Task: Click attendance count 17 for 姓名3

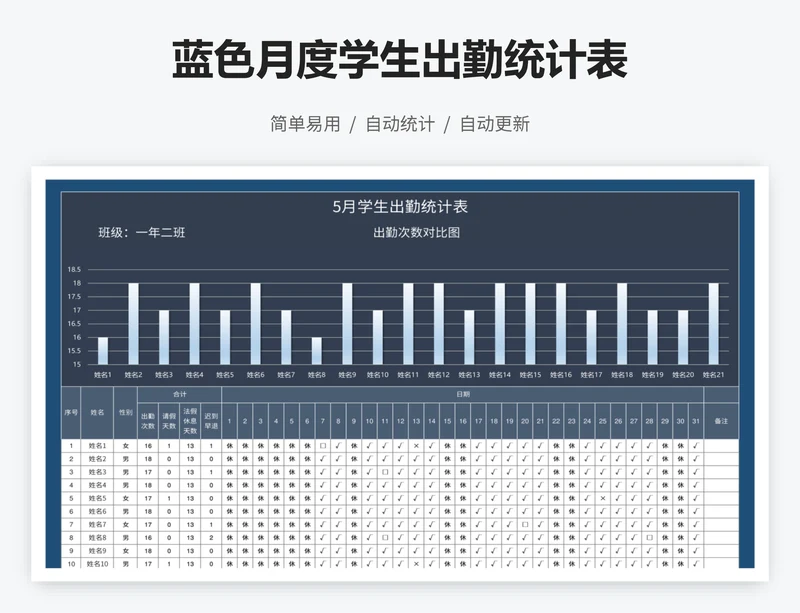Action: pyautogui.click(x=148, y=472)
